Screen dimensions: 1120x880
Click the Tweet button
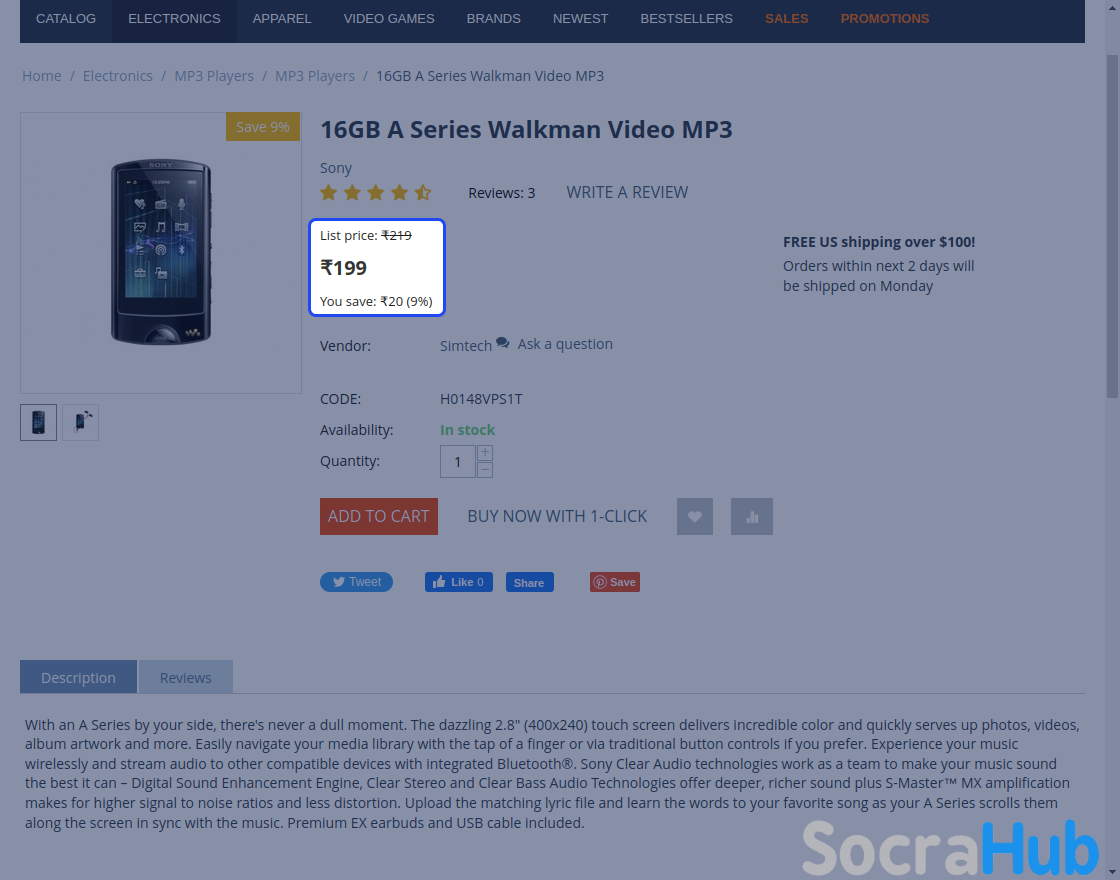(356, 582)
